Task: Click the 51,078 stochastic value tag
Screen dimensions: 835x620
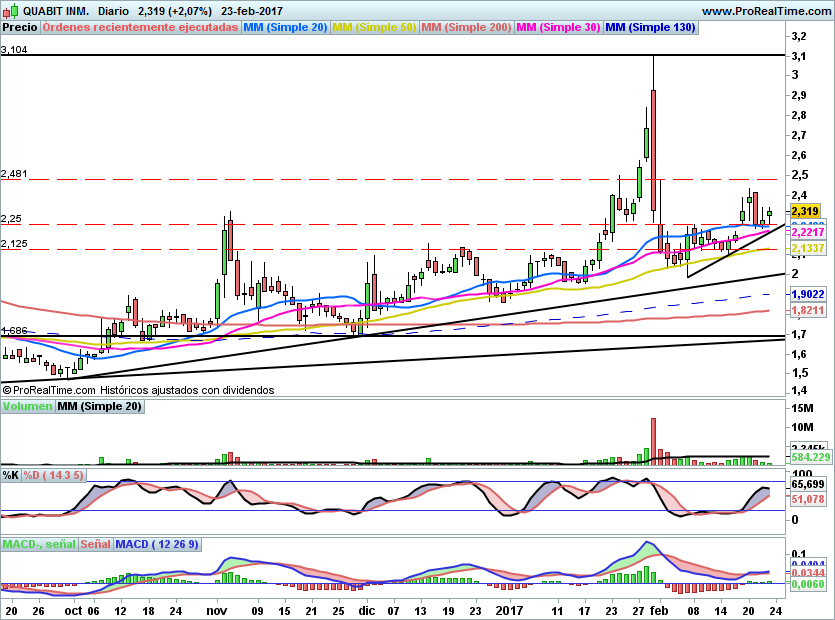Action: coord(808,499)
